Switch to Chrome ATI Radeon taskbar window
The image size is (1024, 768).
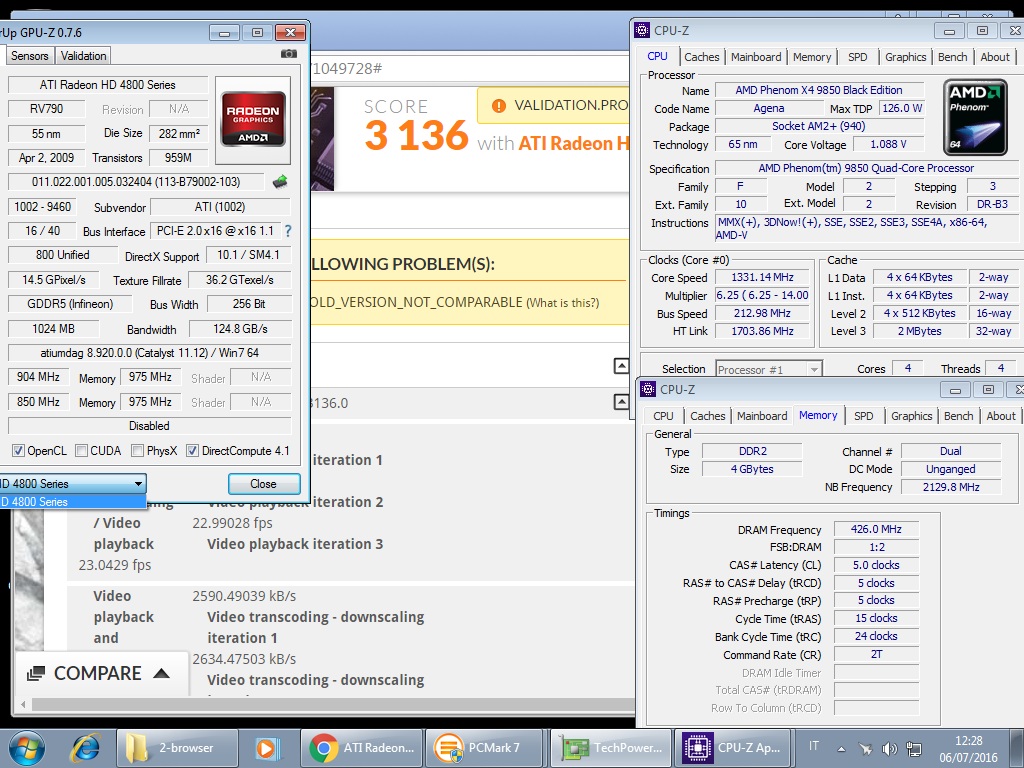[x=362, y=748]
